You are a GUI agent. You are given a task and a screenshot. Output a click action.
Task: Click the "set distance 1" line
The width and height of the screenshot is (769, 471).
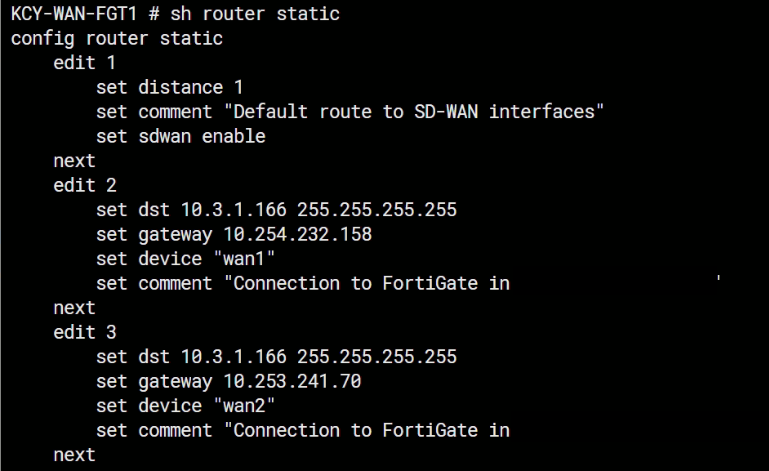[170, 87]
